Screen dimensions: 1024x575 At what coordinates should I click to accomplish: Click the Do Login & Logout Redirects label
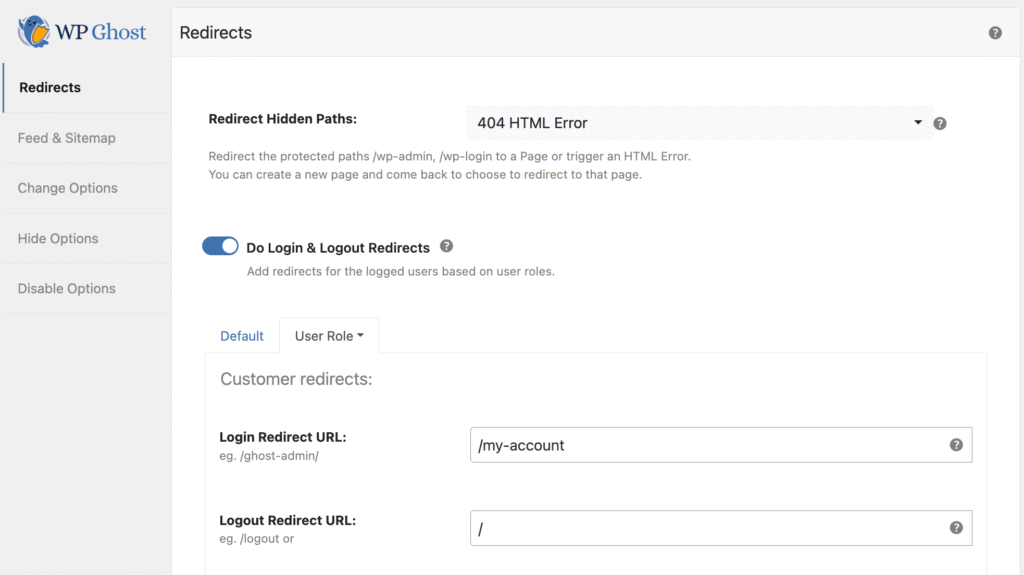(x=338, y=248)
